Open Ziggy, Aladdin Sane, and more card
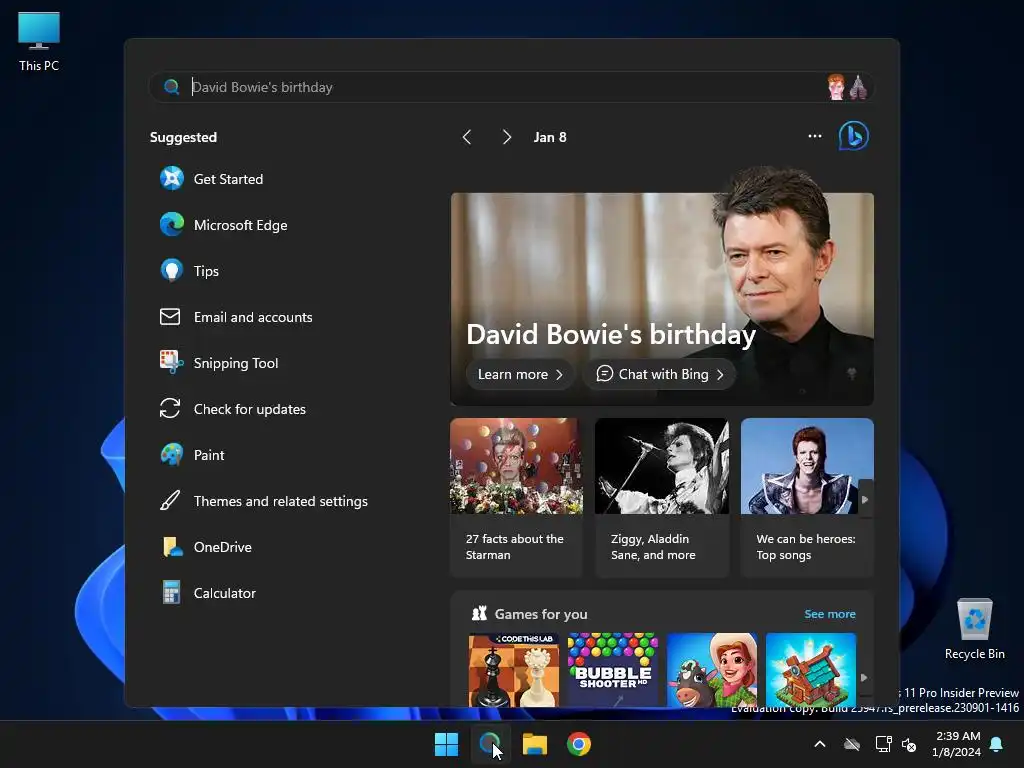 (x=662, y=498)
